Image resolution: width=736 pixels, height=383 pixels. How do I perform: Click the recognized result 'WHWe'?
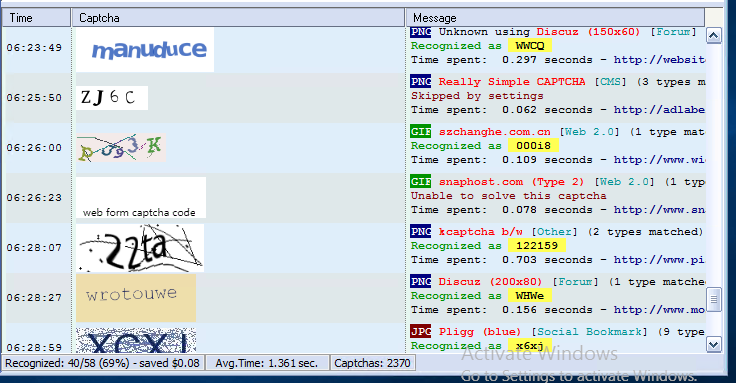click(x=530, y=296)
